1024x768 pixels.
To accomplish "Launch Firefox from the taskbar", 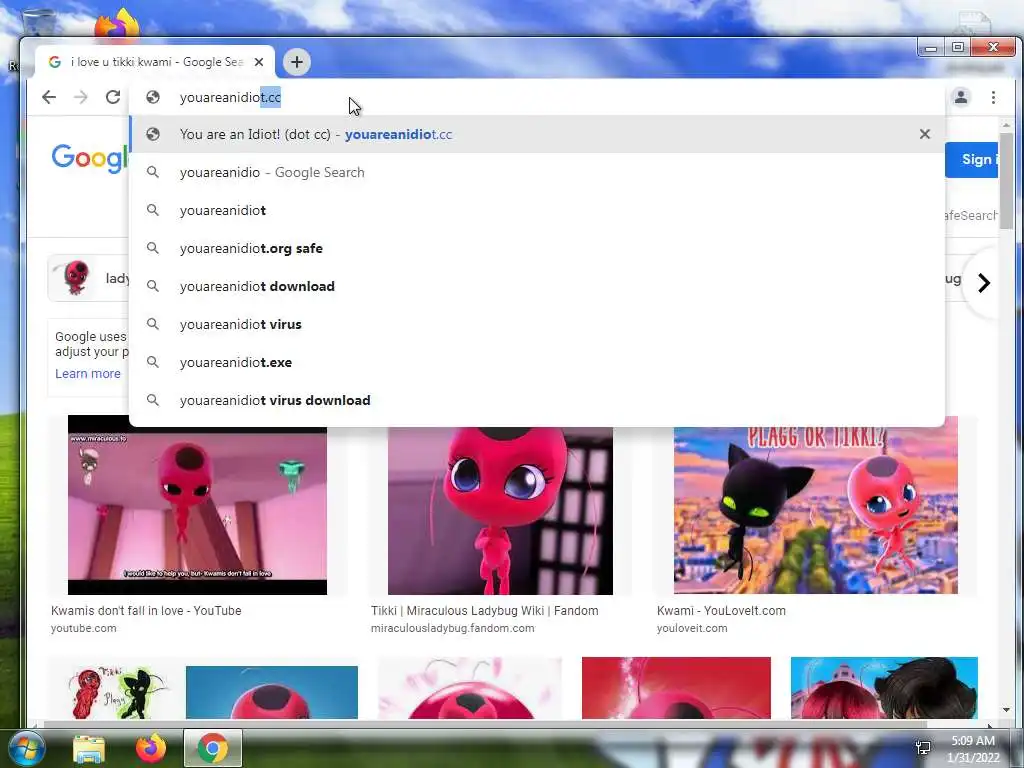I will (151, 748).
